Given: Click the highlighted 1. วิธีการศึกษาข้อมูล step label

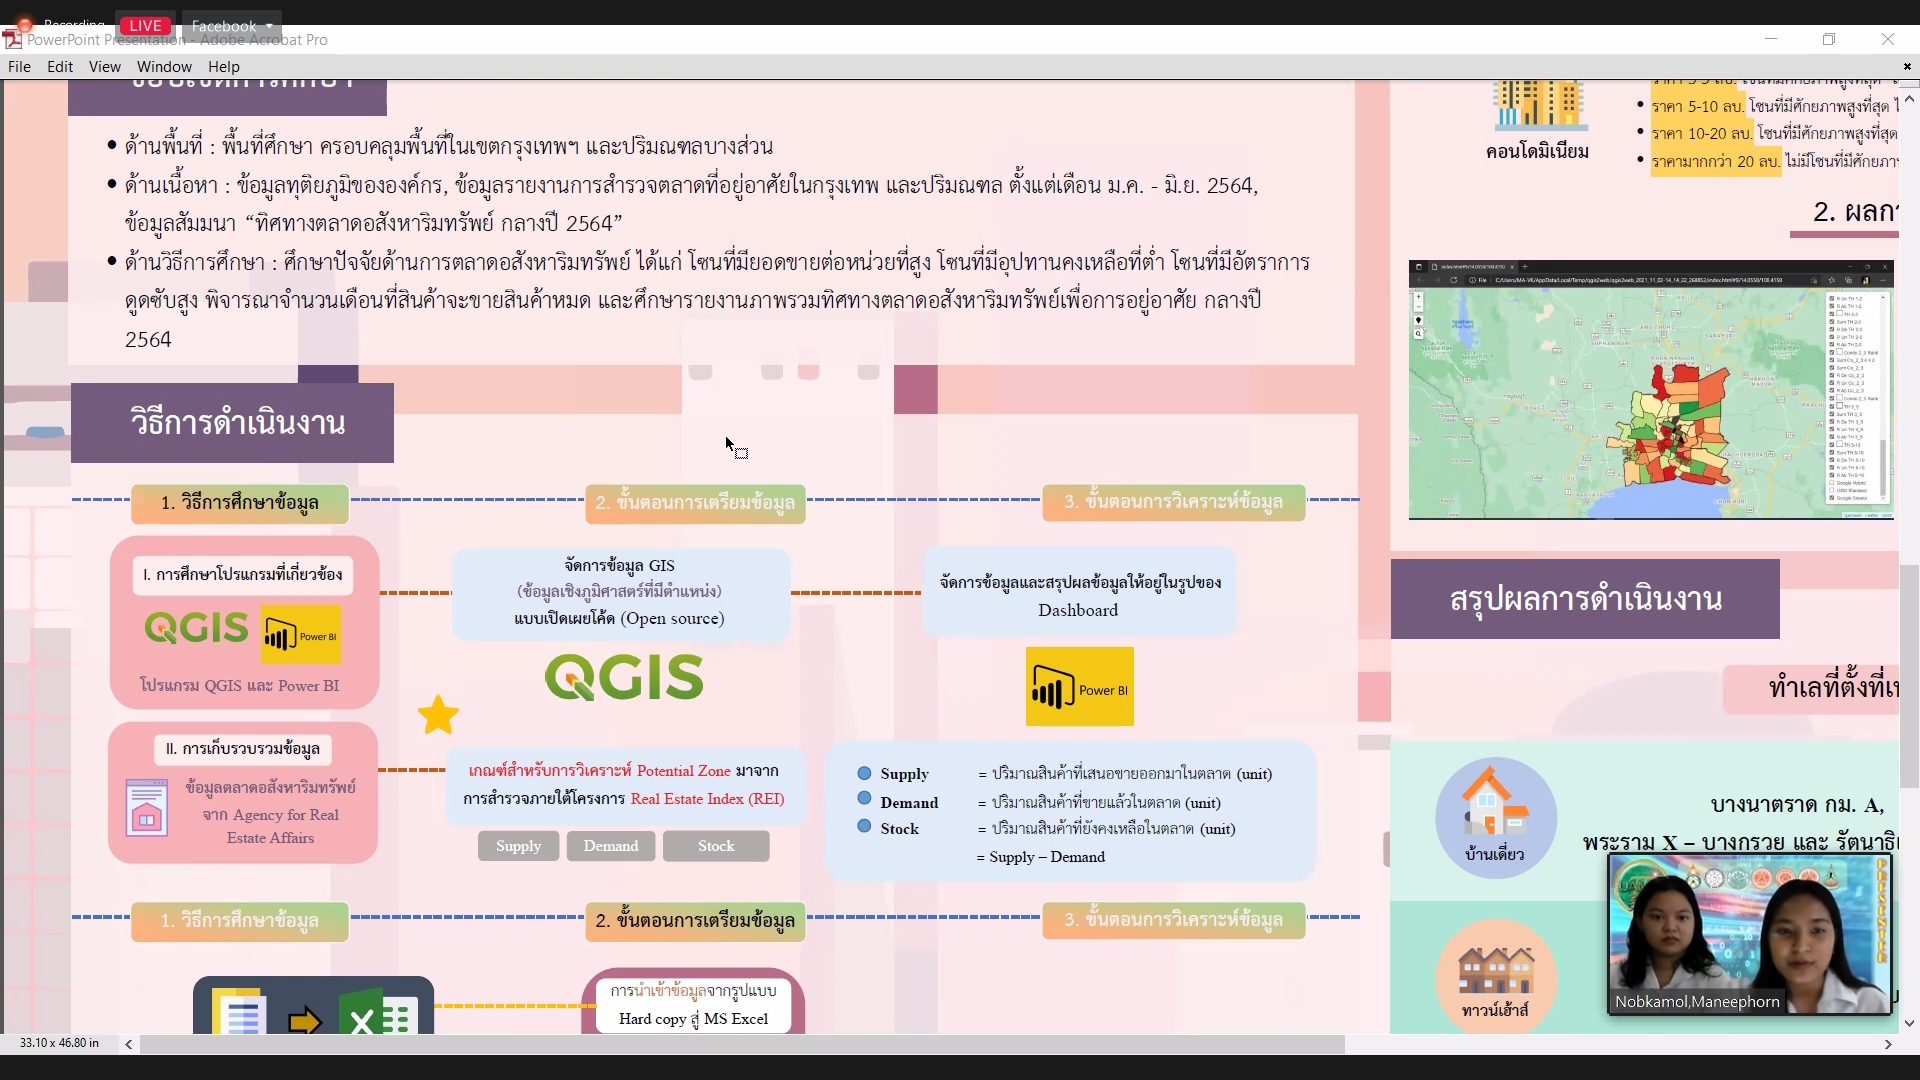Looking at the screenshot, I should (x=240, y=503).
